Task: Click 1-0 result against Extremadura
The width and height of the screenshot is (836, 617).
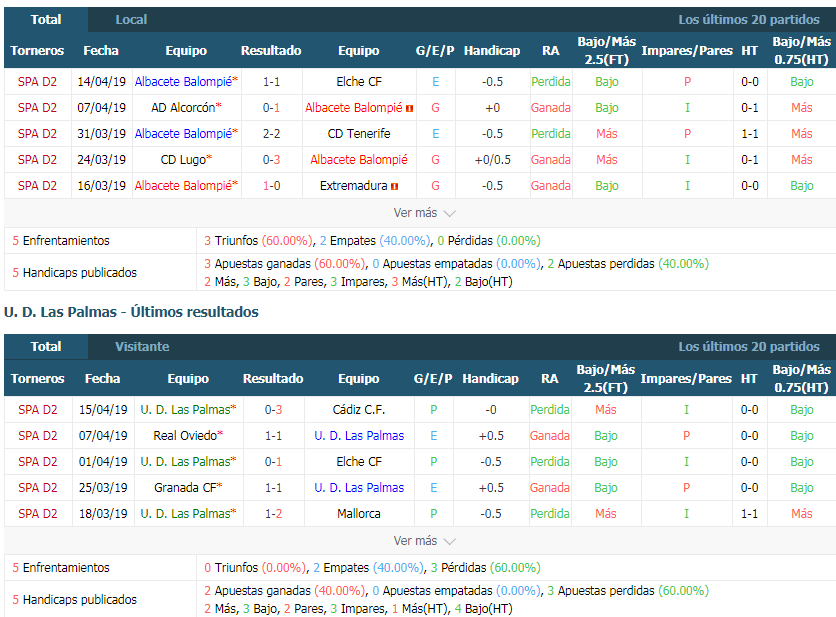Action: pyautogui.click(x=271, y=186)
